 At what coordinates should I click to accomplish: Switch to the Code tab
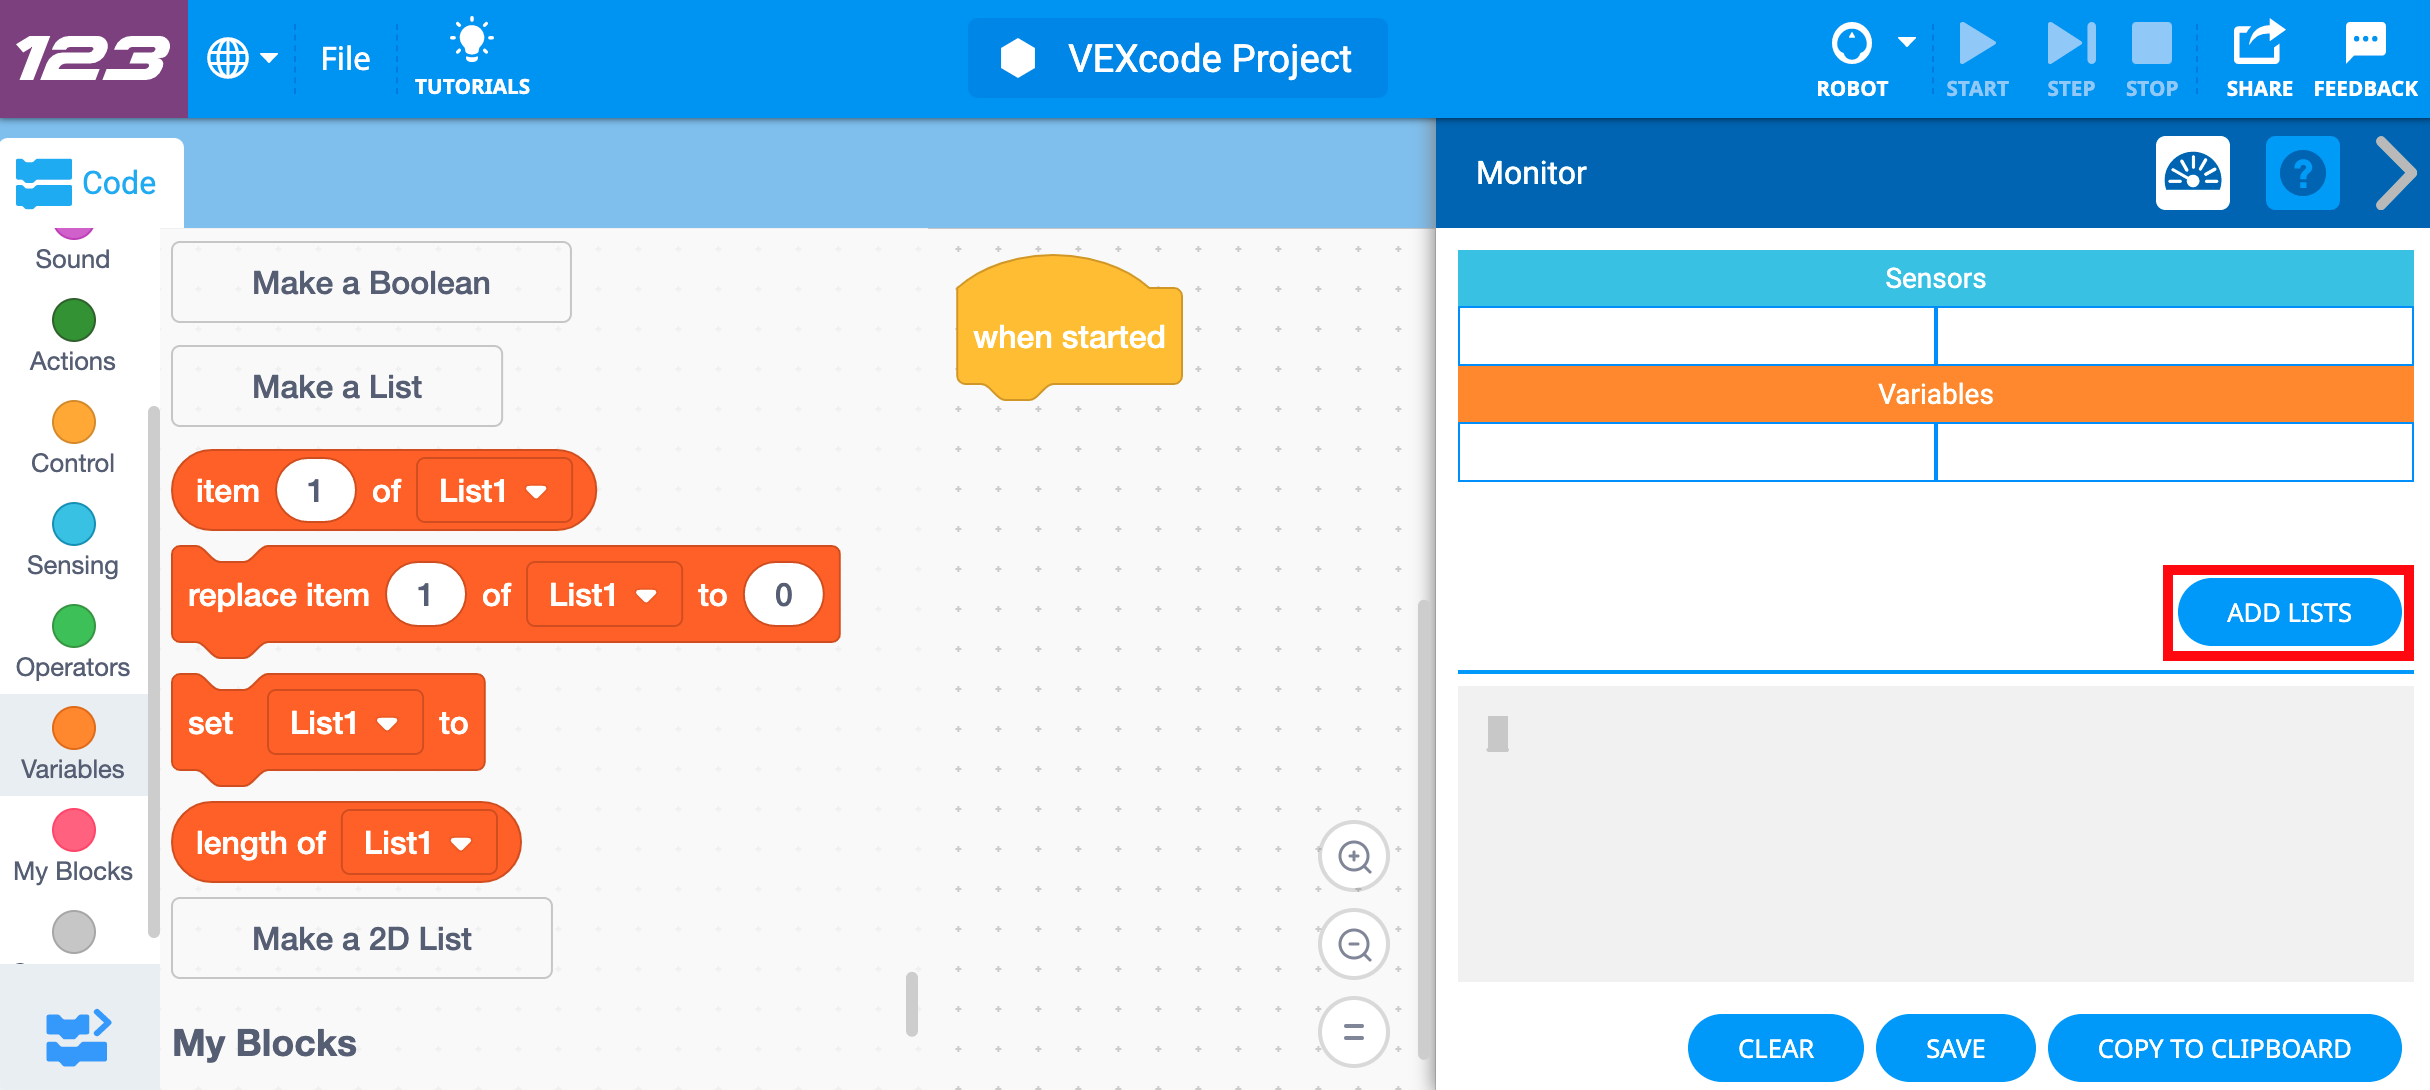[x=88, y=183]
